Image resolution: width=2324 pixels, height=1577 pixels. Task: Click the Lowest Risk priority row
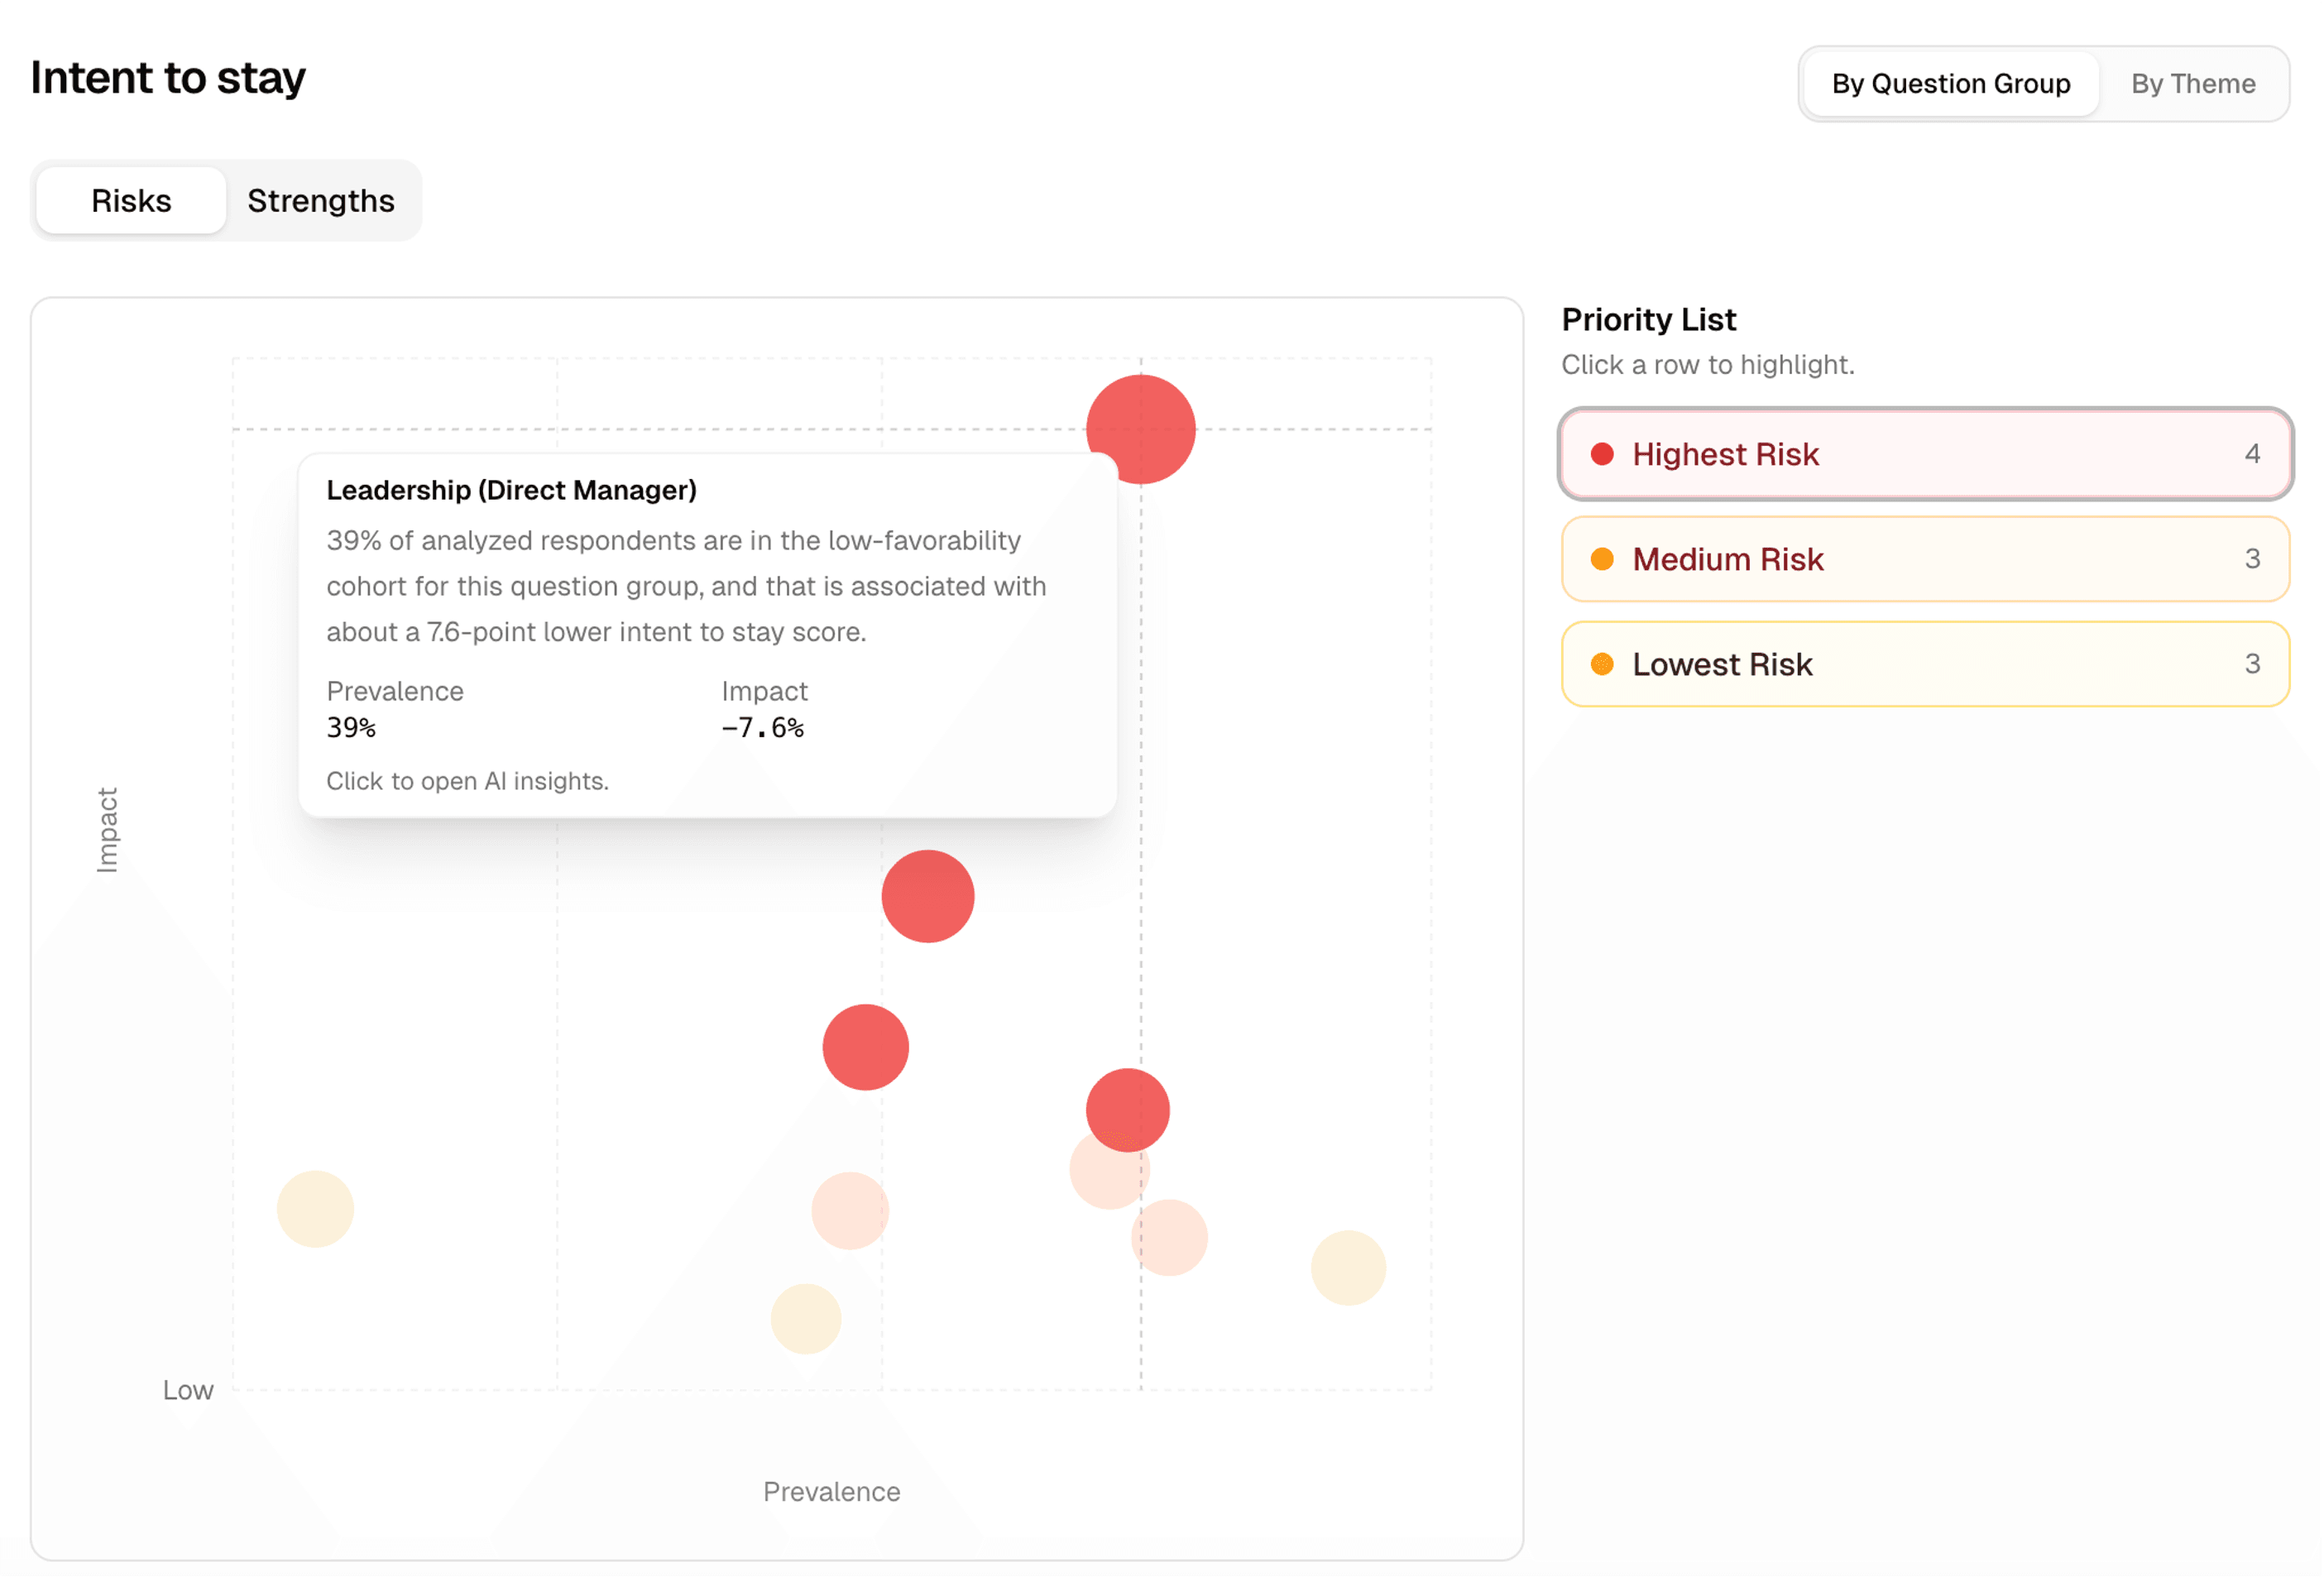pyautogui.click(x=1924, y=664)
